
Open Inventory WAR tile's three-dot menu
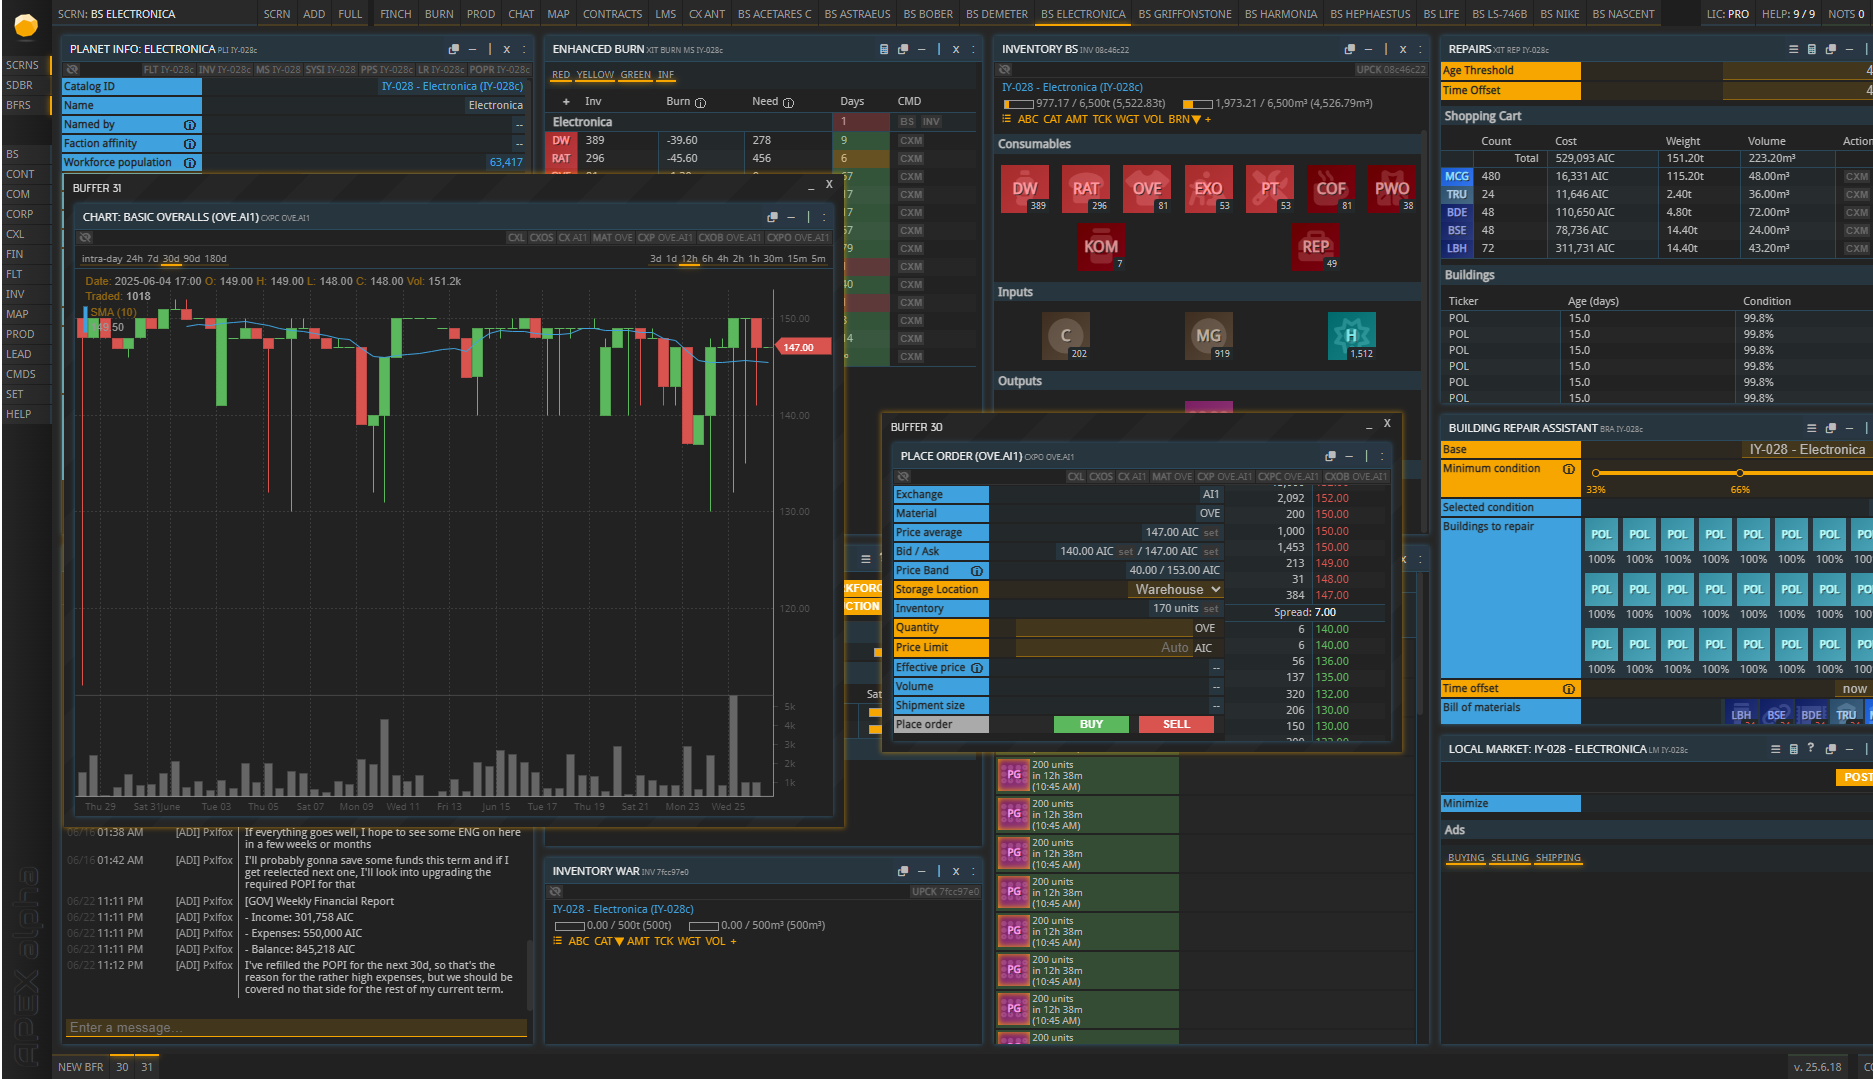973,871
